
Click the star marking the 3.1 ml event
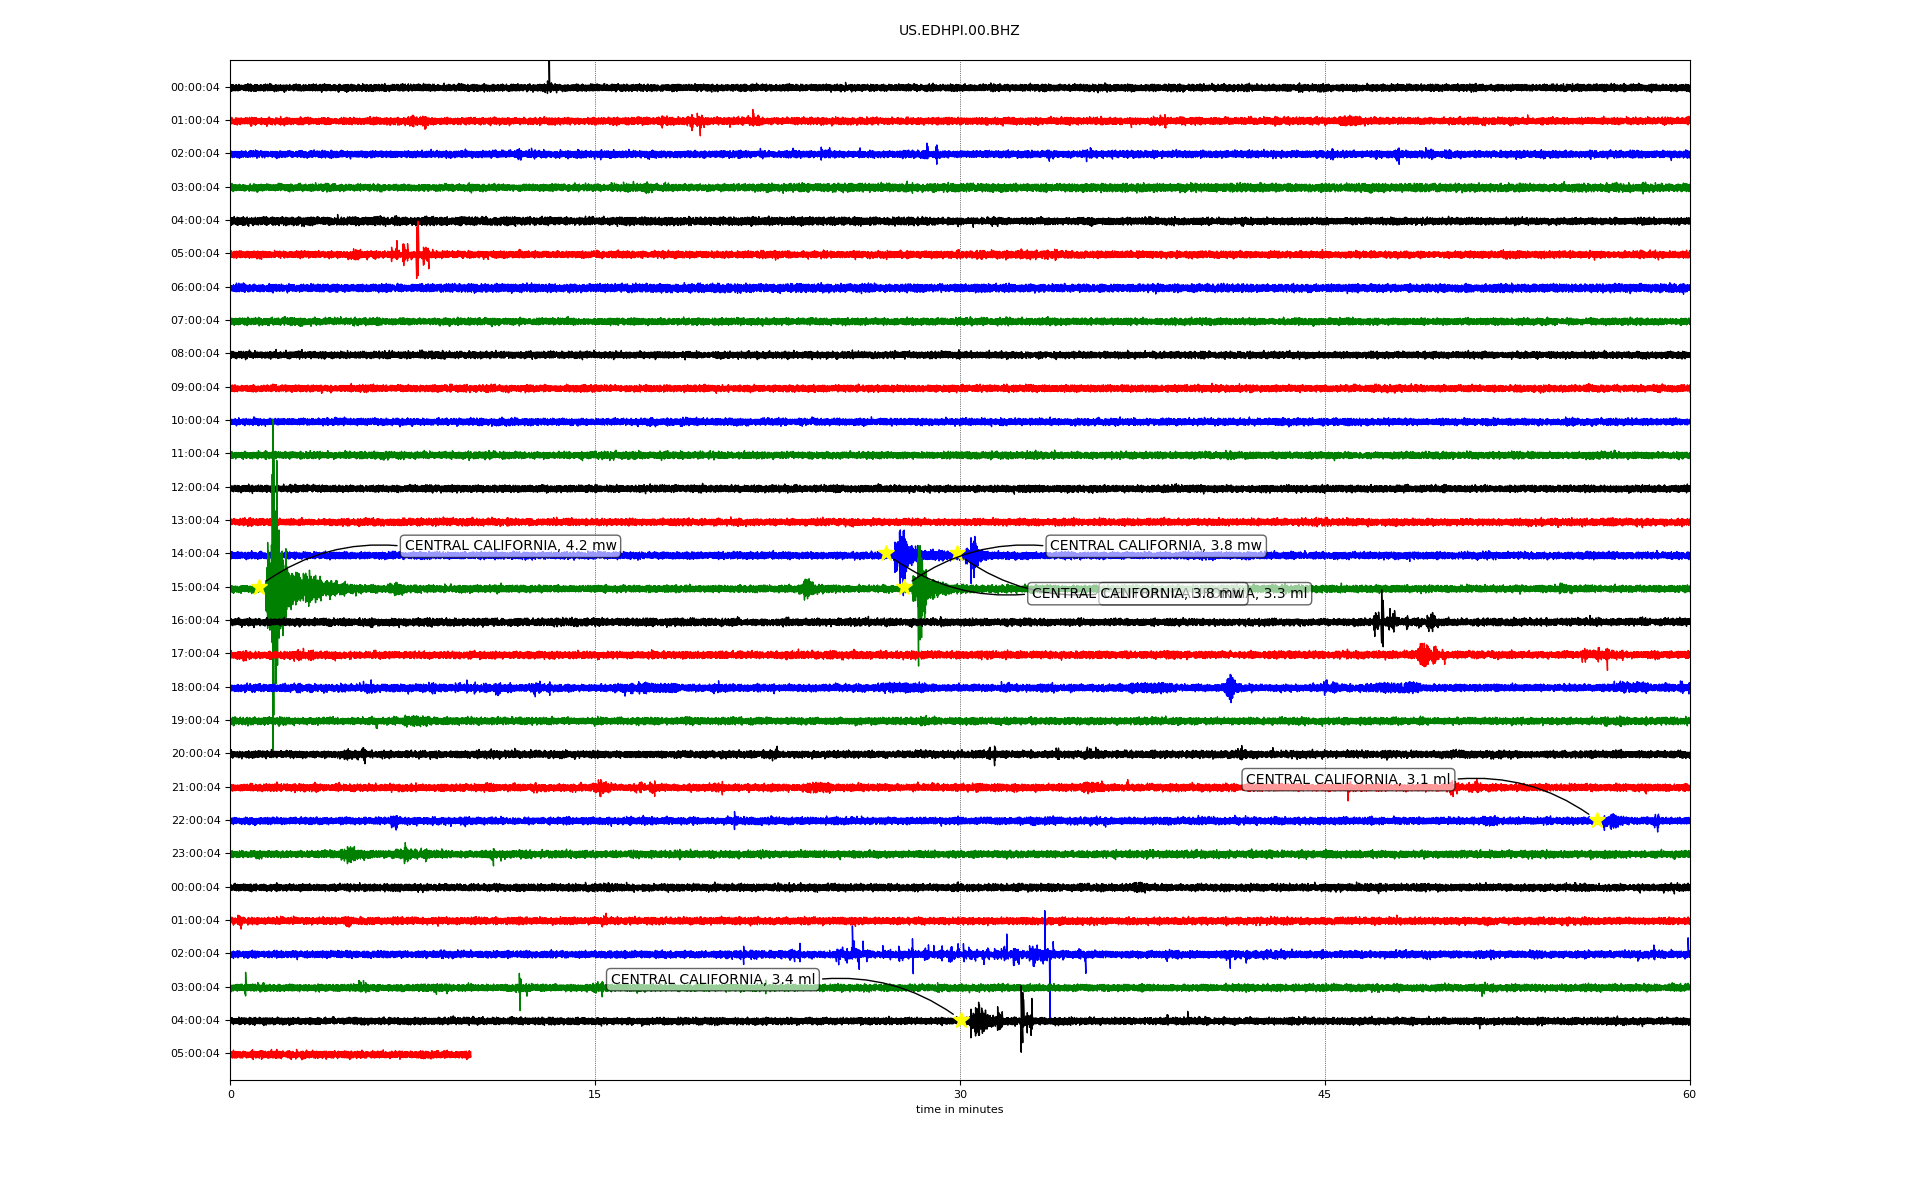point(1597,820)
